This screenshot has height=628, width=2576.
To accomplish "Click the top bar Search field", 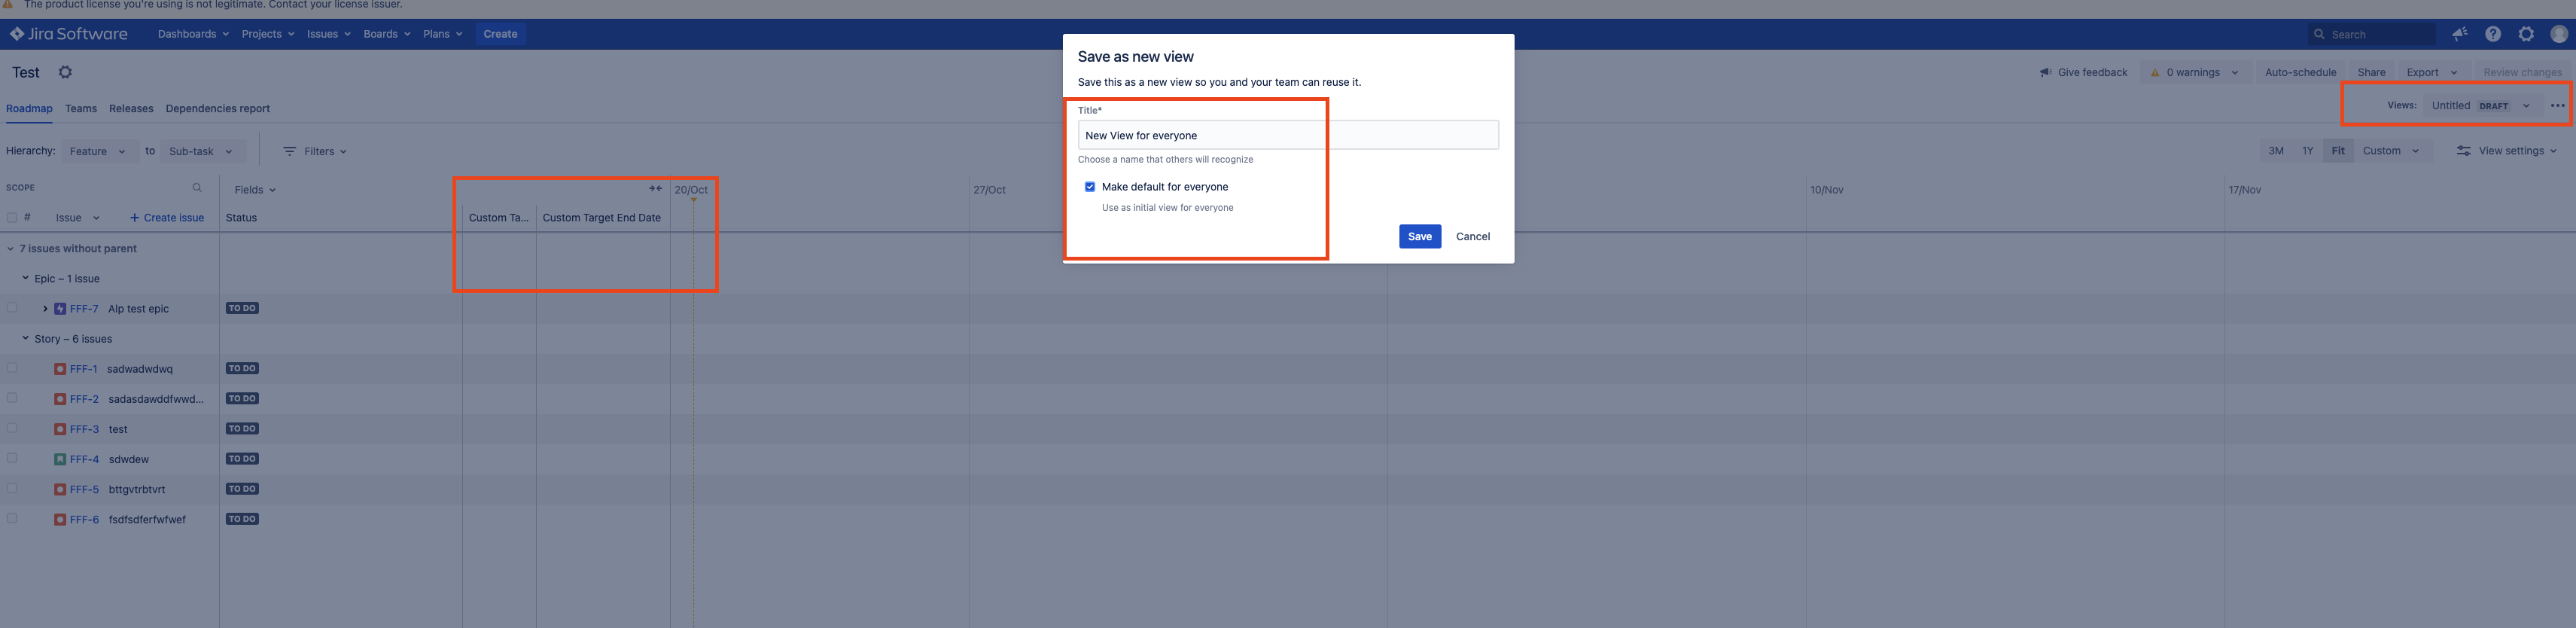I will (x=2372, y=34).
